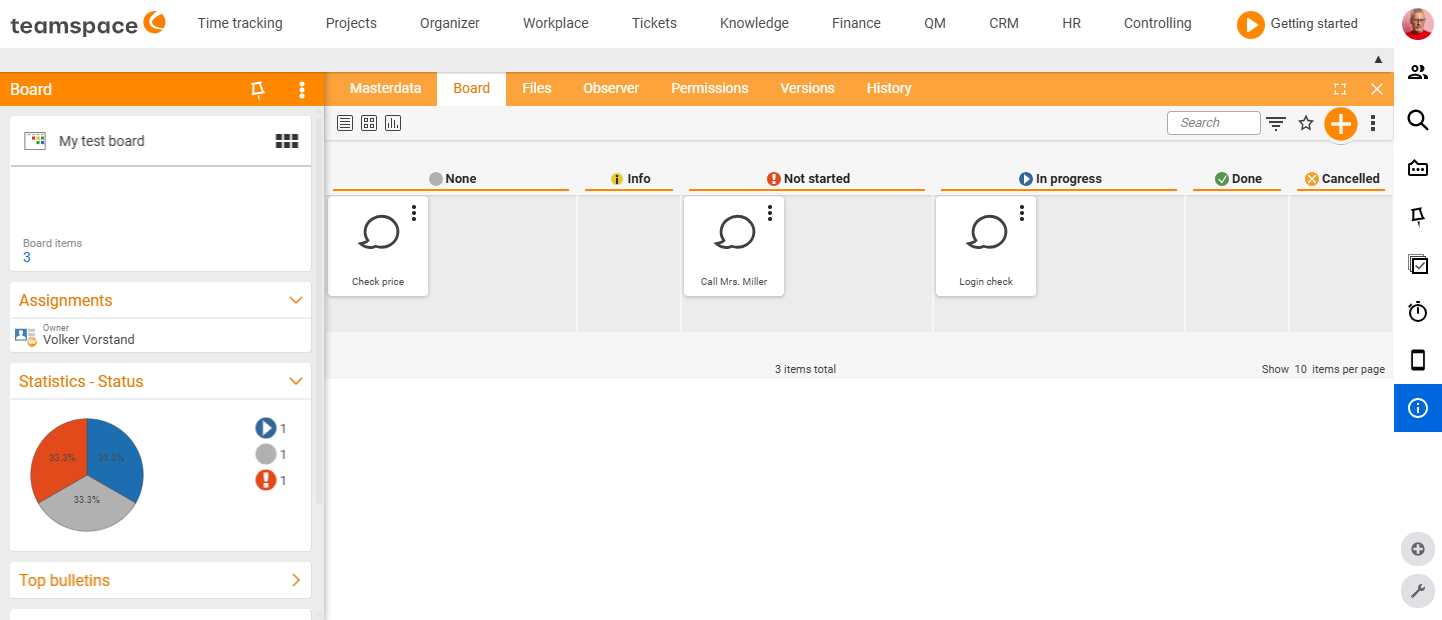Click the pin sidebar icon

click(x=1418, y=216)
